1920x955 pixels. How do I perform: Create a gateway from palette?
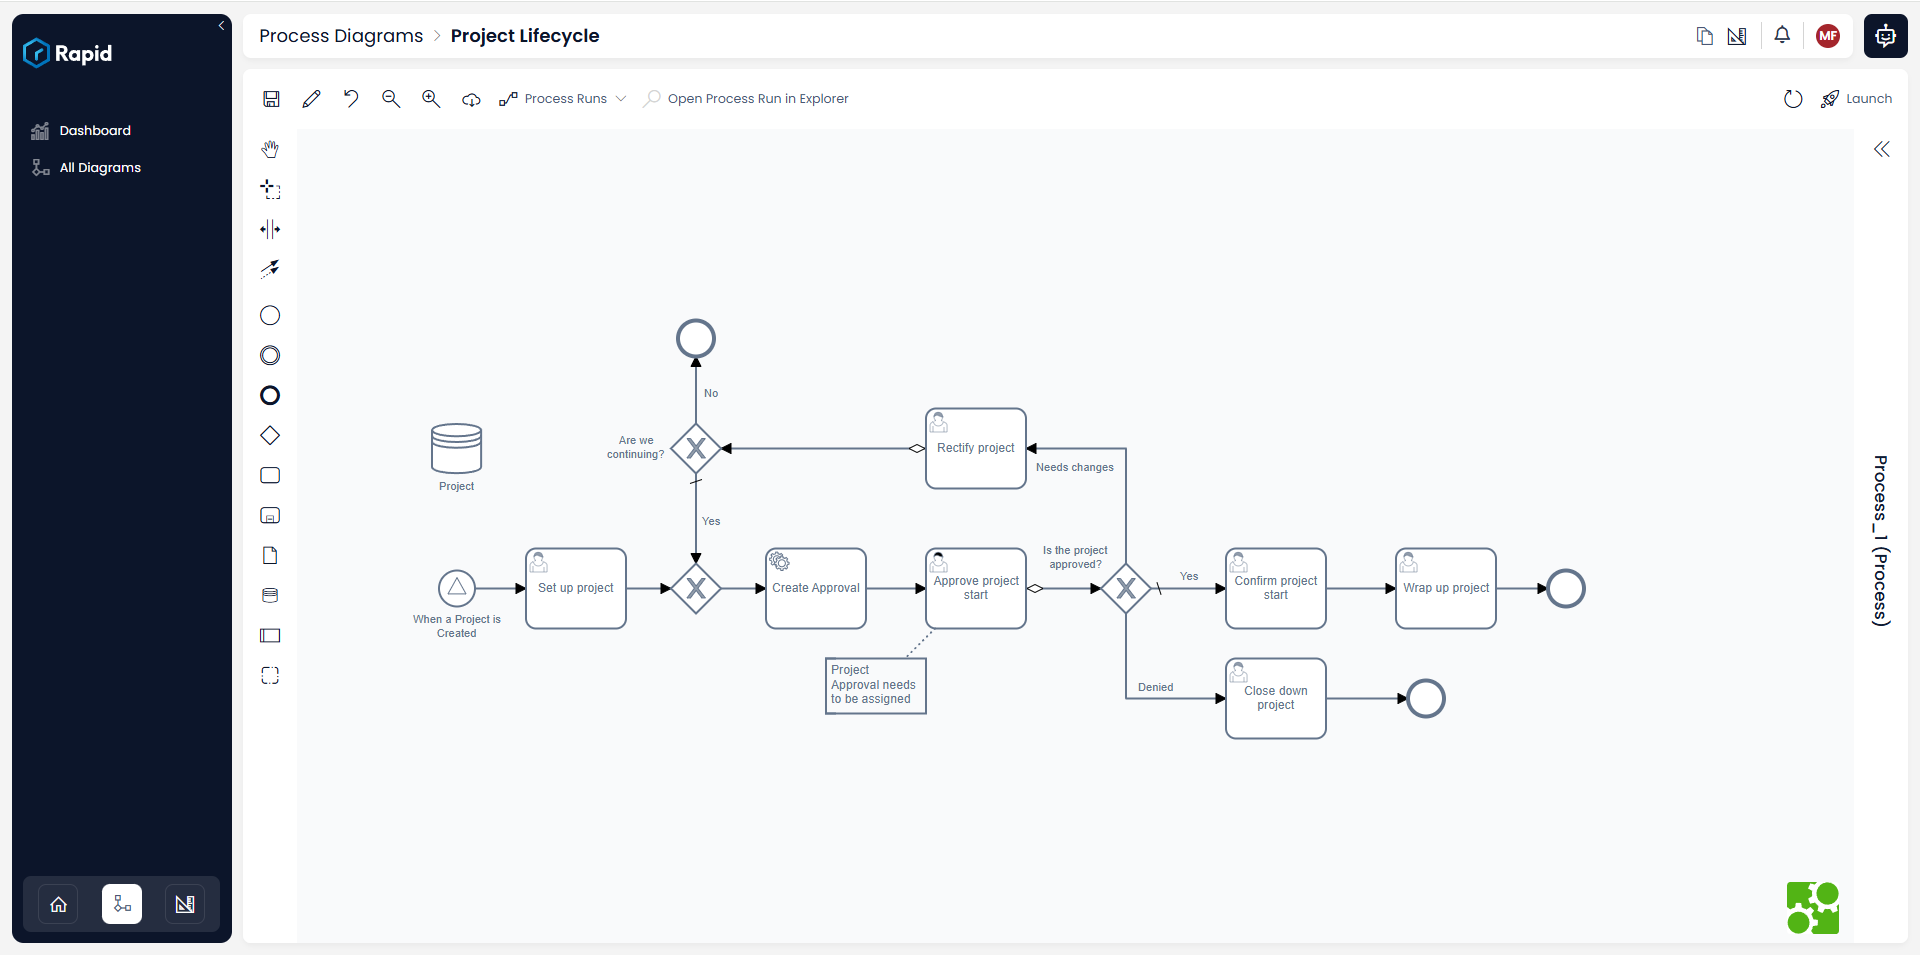click(270, 436)
